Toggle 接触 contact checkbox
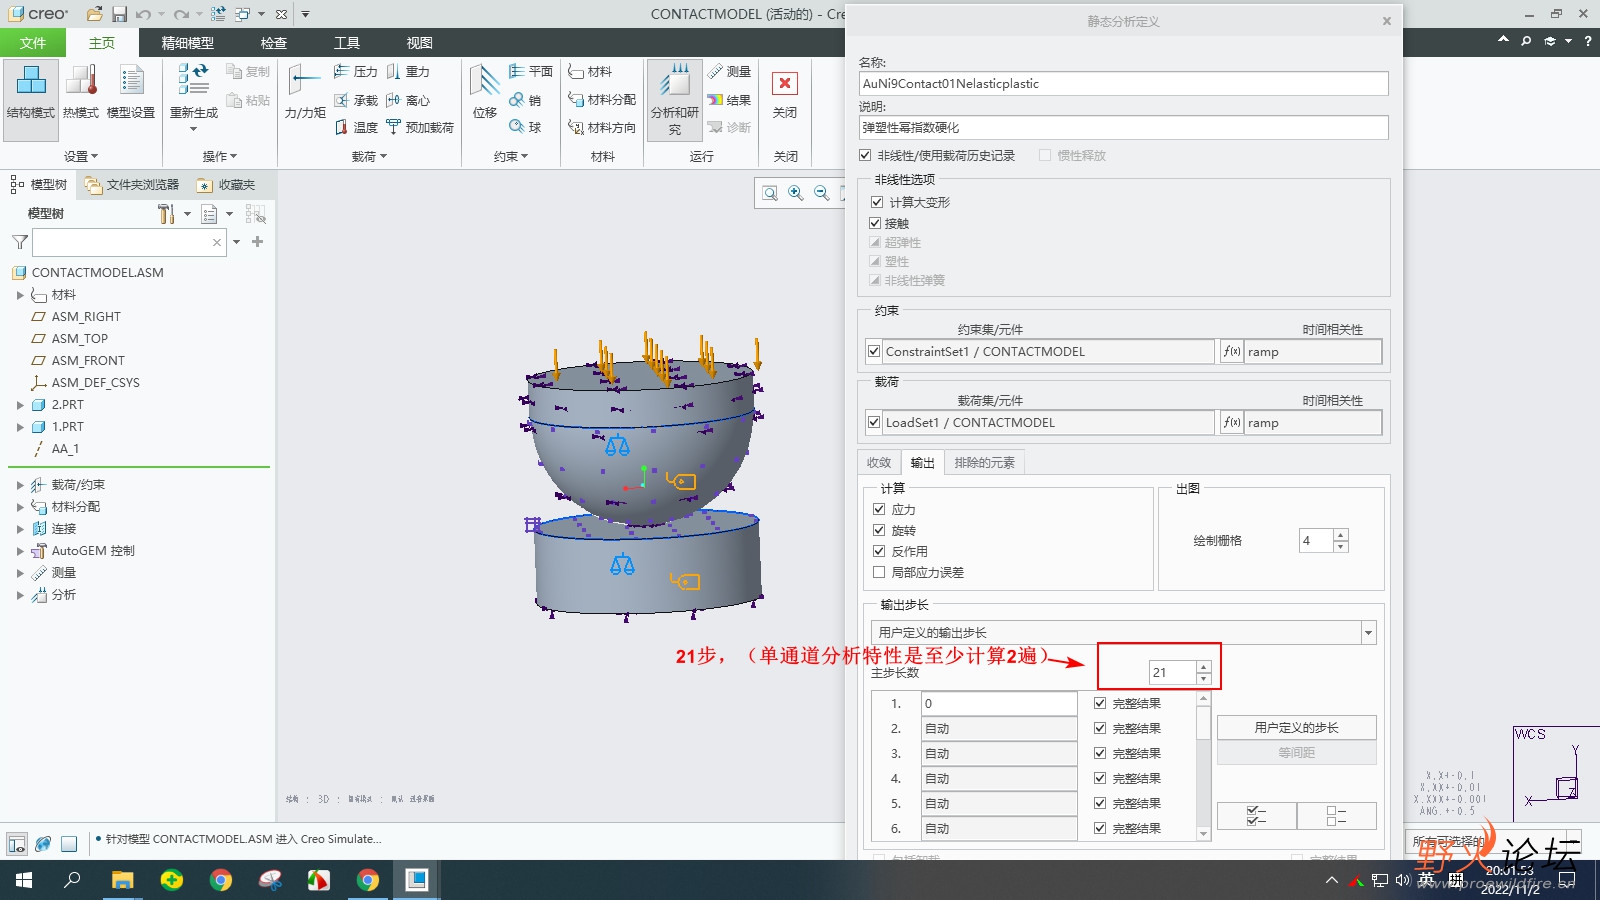The image size is (1600, 900). tap(875, 223)
